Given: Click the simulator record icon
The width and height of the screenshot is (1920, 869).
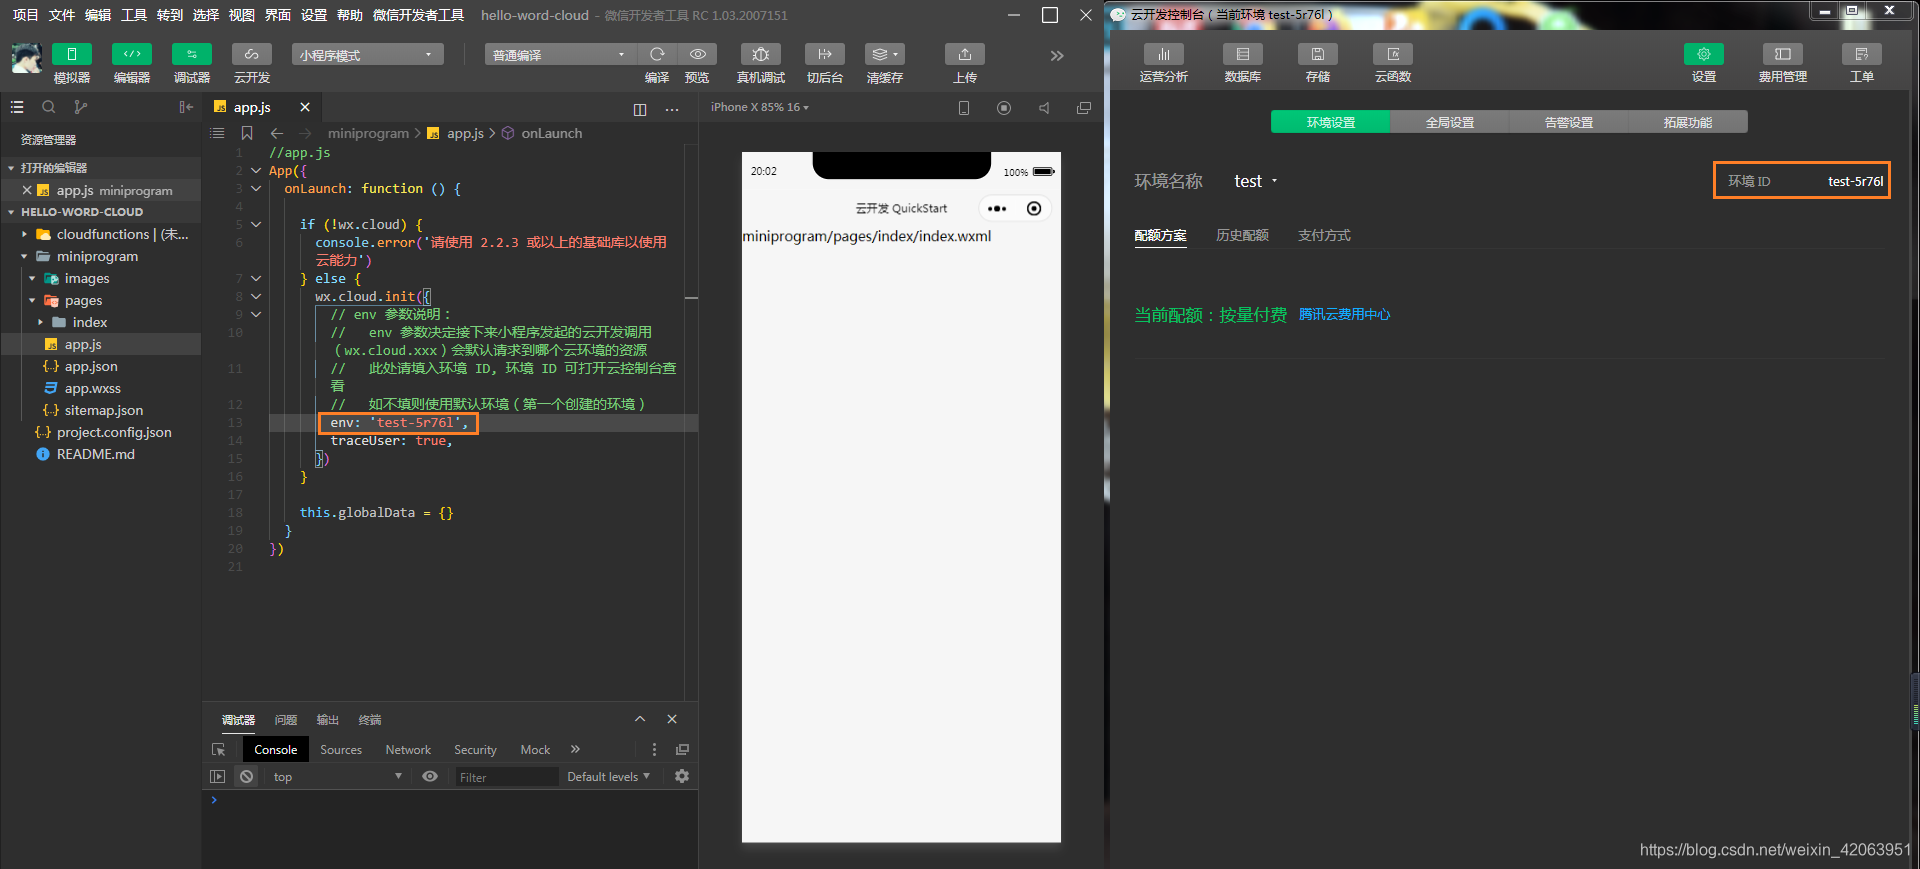Looking at the screenshot, I should coord(1004,108).
